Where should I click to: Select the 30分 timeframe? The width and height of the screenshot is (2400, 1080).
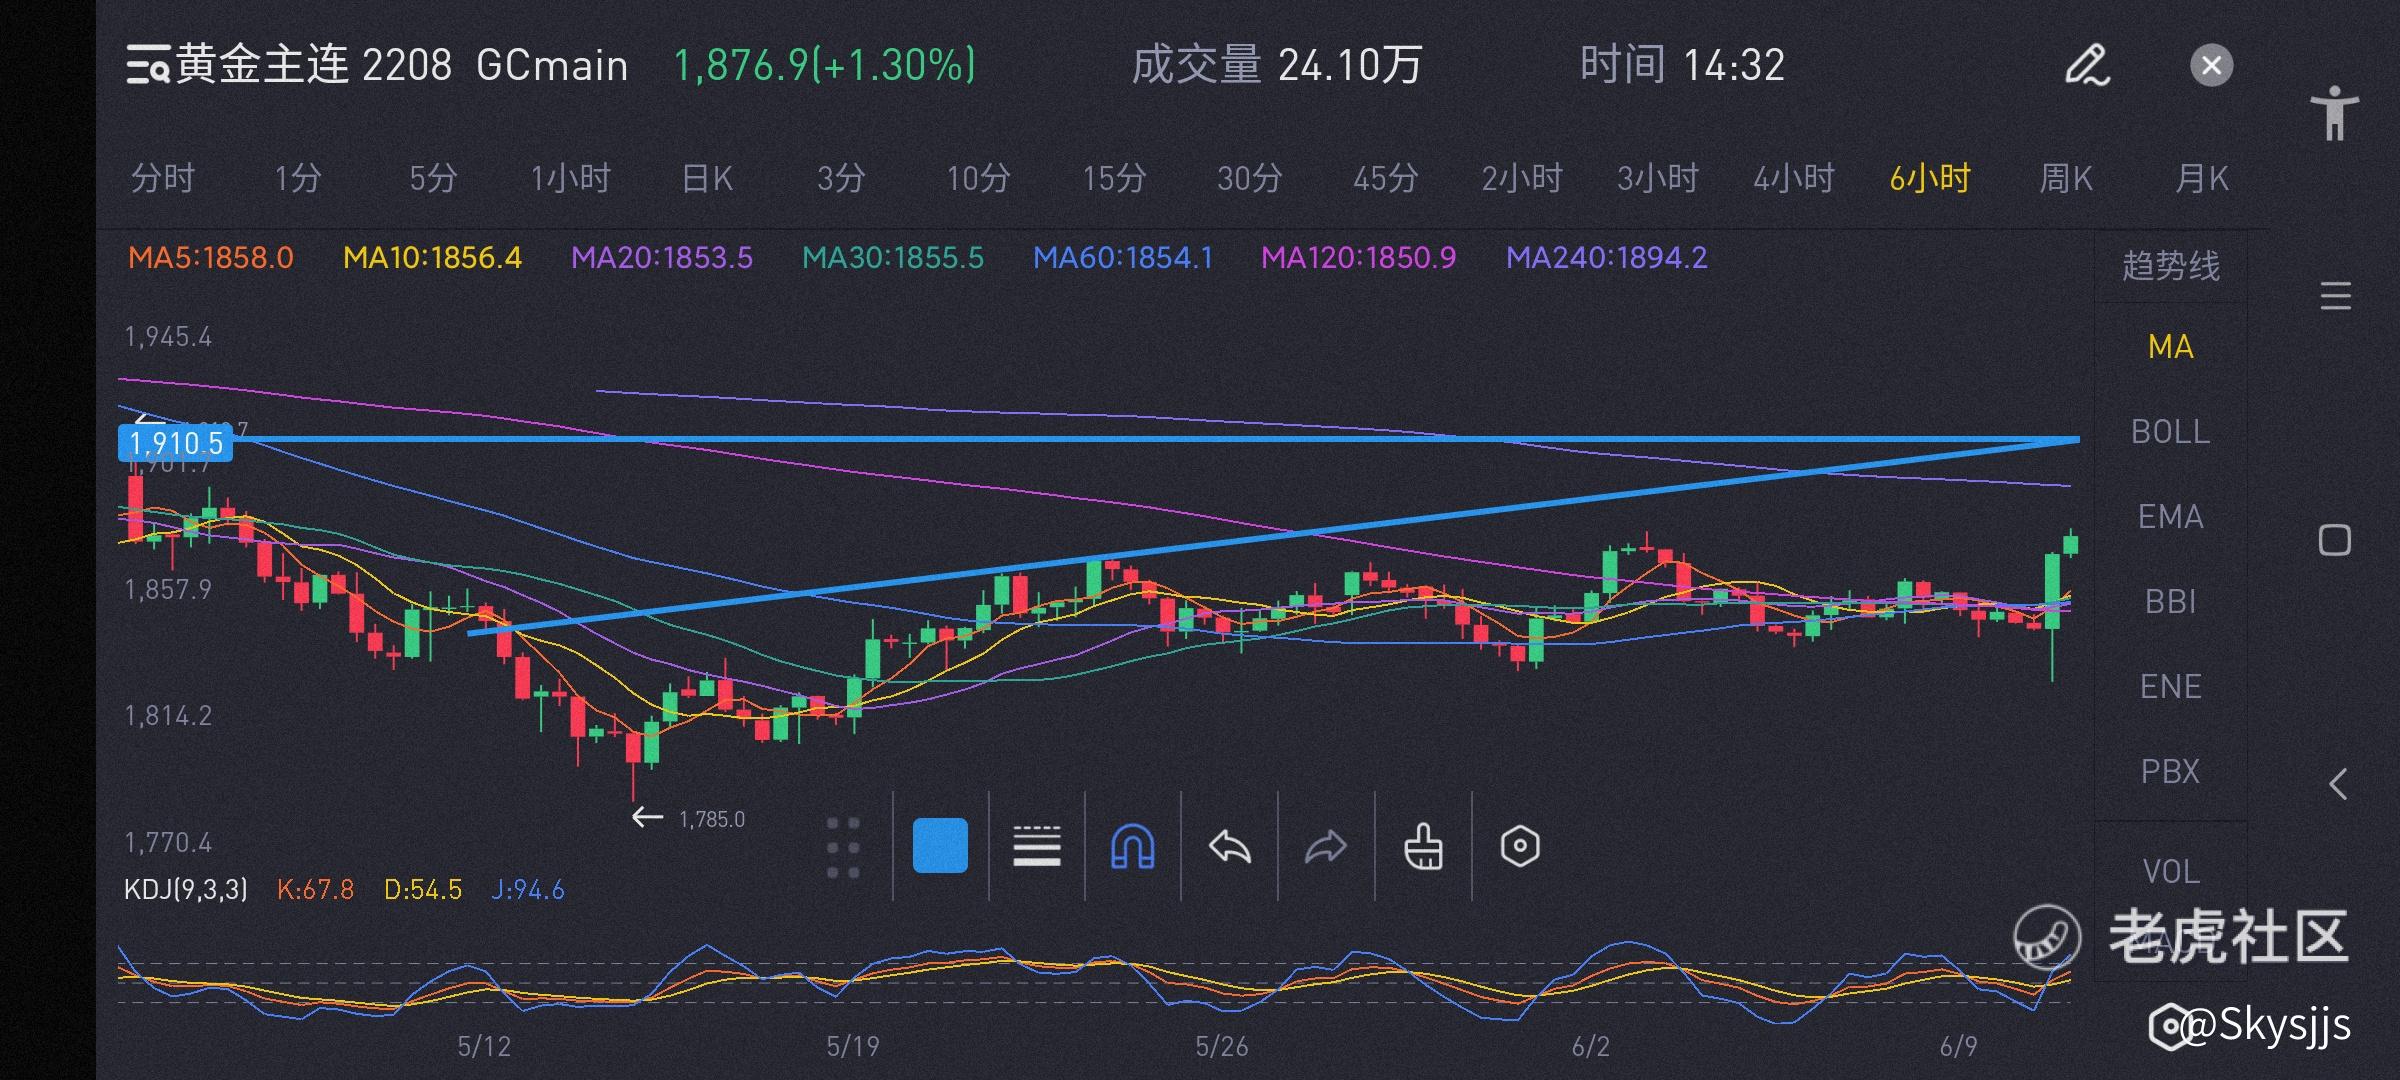[1250, 179]
